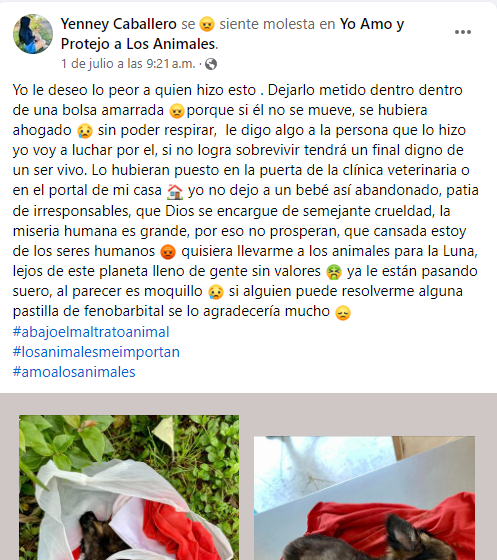Click the house emoji in post text
Viewport: 497px width, 560px height.
pyautogui.click(x=175, y=191)
